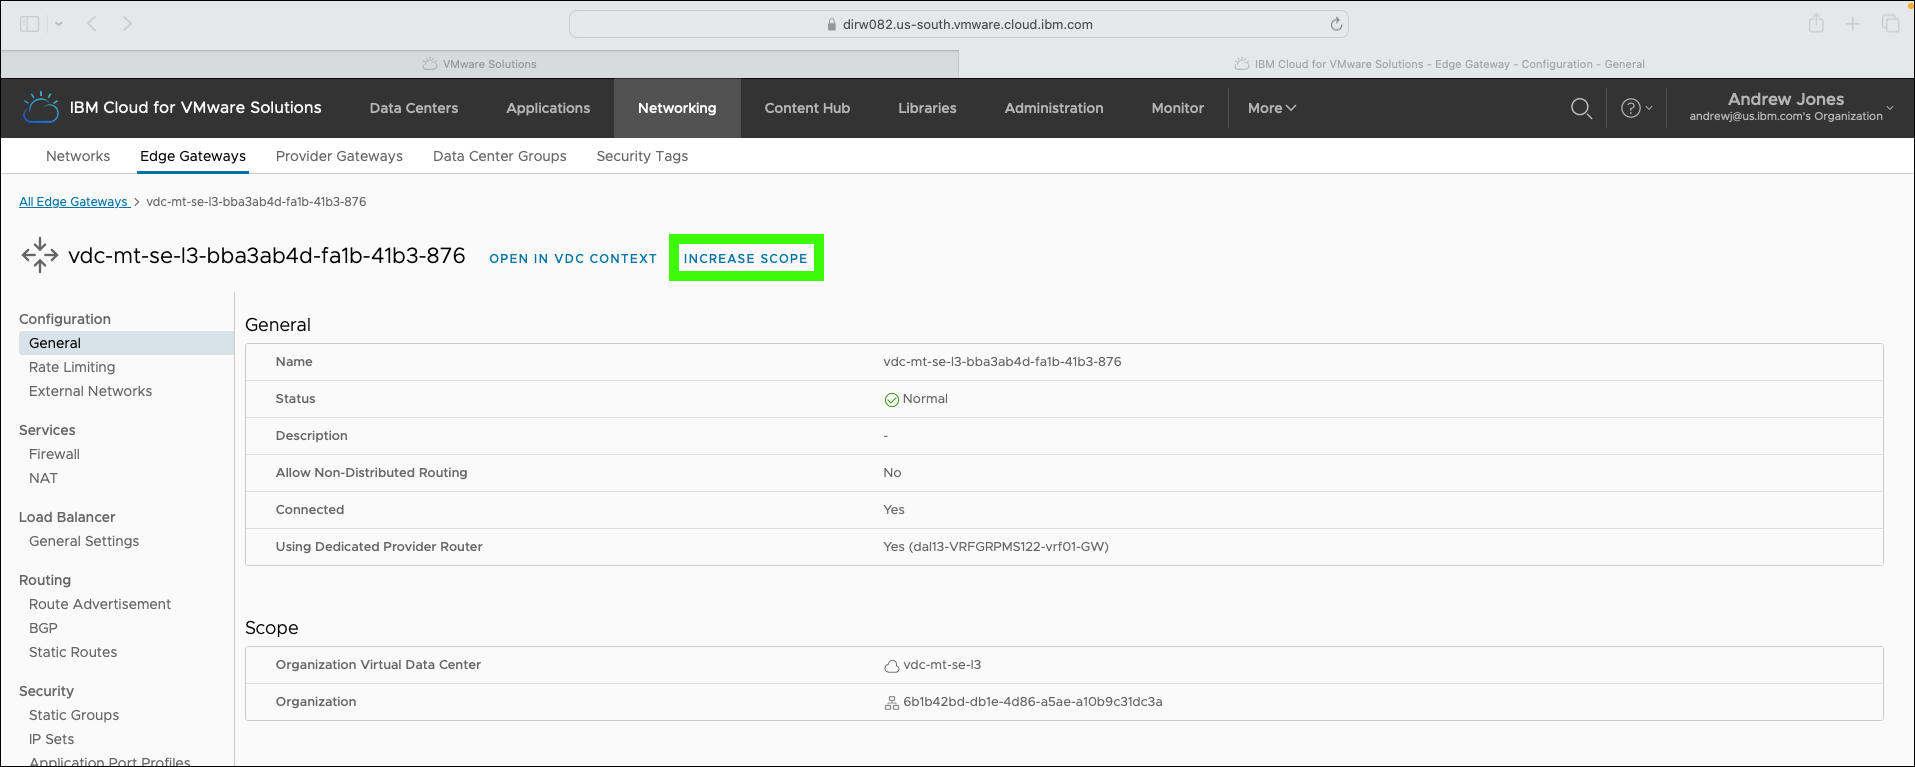Open the Applications menu
This screenshot has height=767, width=1915.
548,108
